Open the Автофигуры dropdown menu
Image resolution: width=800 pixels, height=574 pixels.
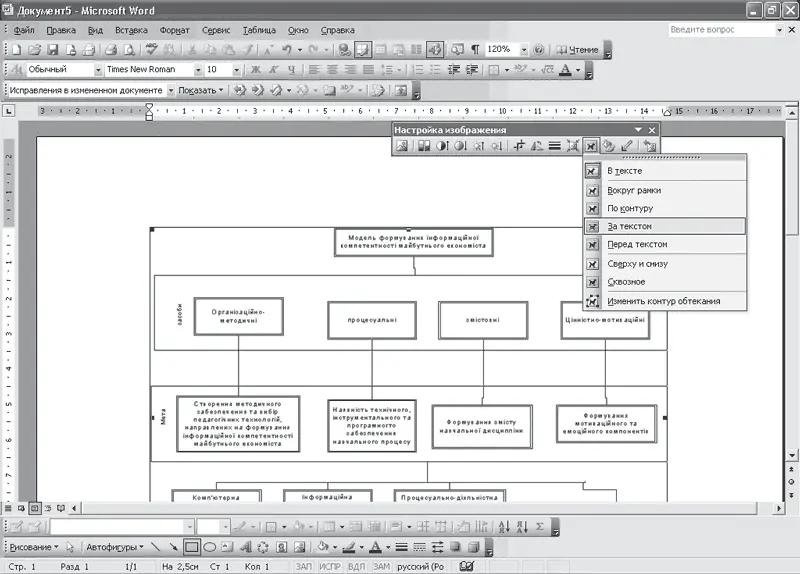(115, 547)
